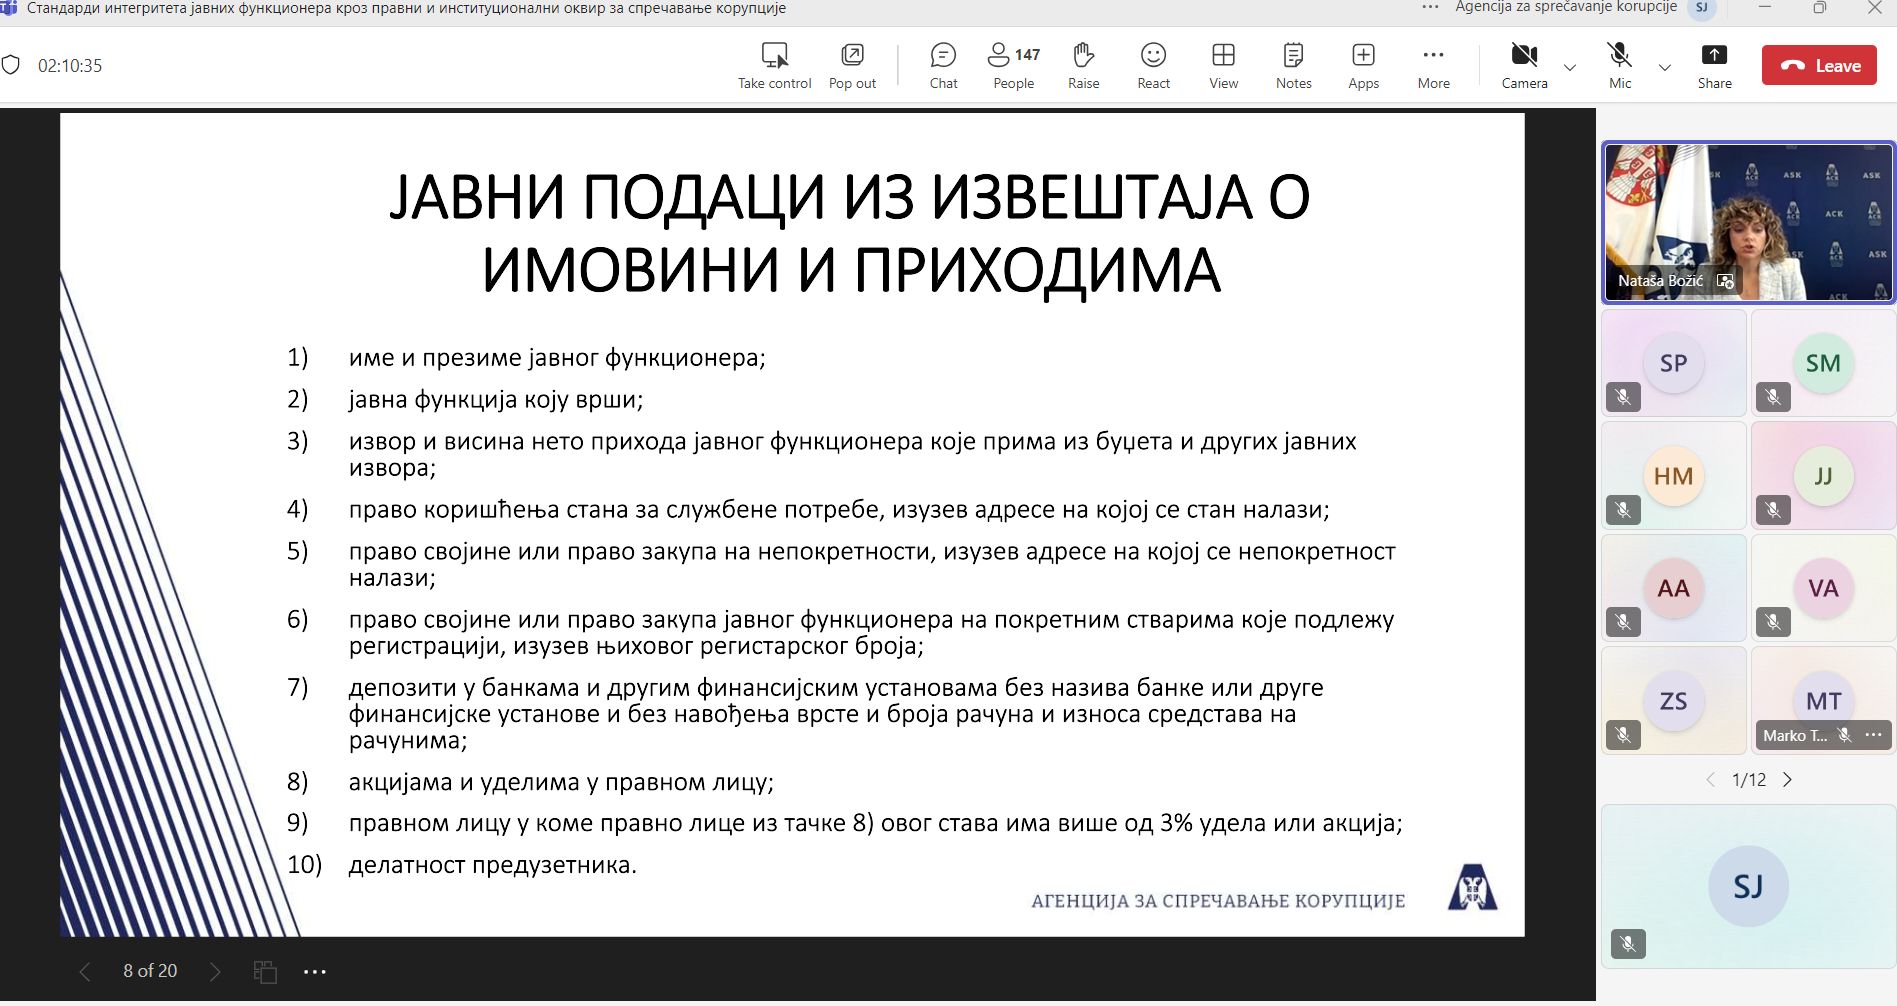Open the View layout options
Viewport: 1897px width, 1006px height.
pos(1223,65)
